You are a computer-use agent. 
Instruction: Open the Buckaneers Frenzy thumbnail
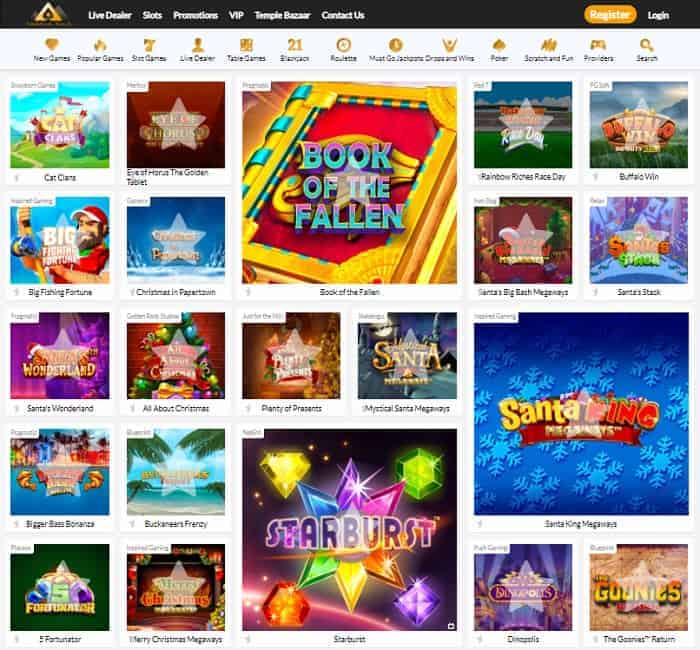click(x=176, y=472)
